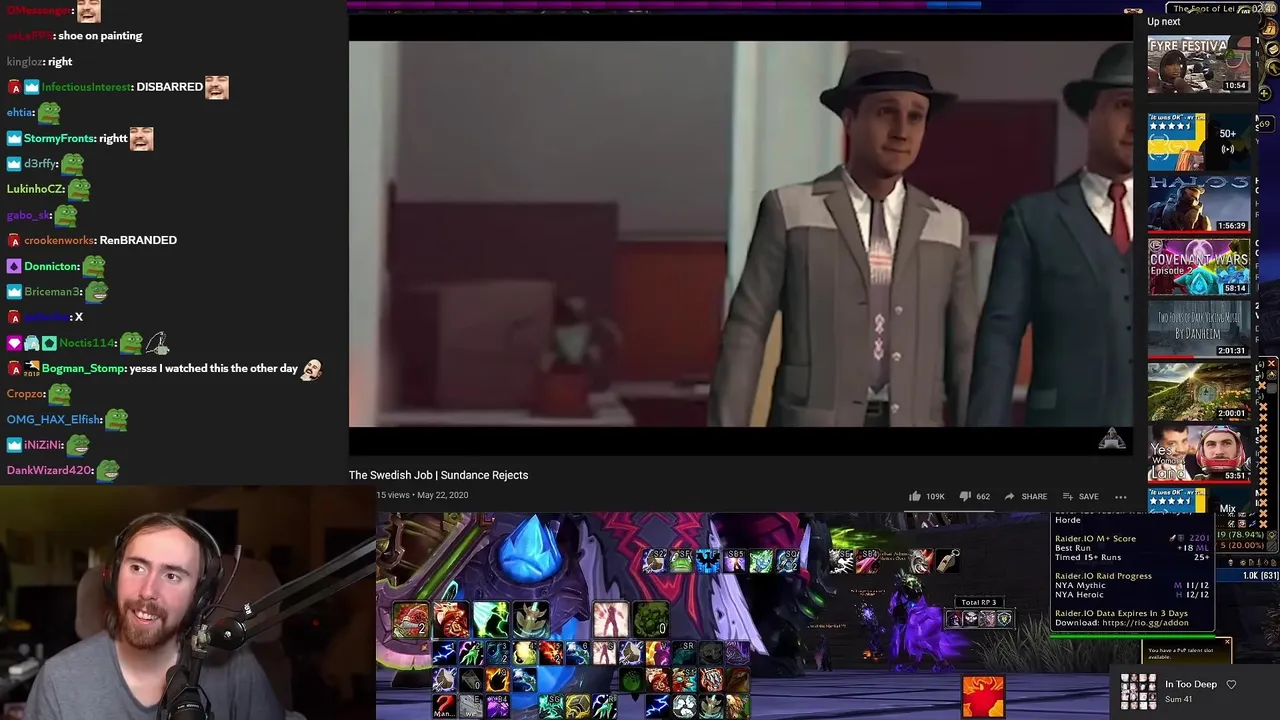Image resolution: width=1280 pixels, height=720 pixels.
Task: Click the 'Up next' heading
Action: tap(1164, 21)
